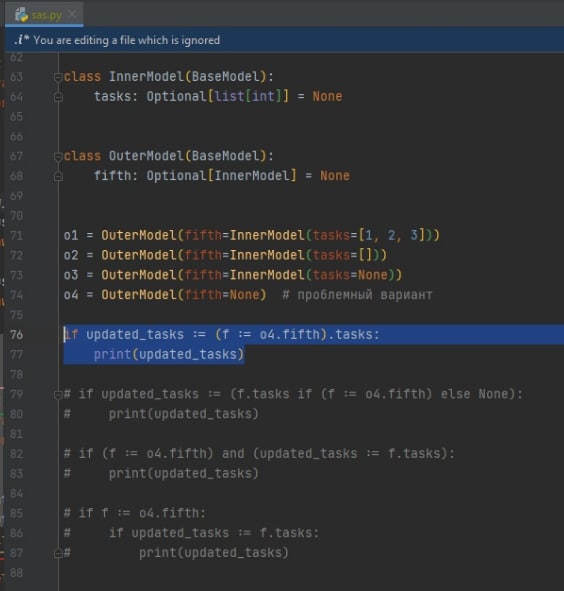This screenshot has width=564, height=591.
Task: Click fold end marker on line 87
Action: pos(58,553)
